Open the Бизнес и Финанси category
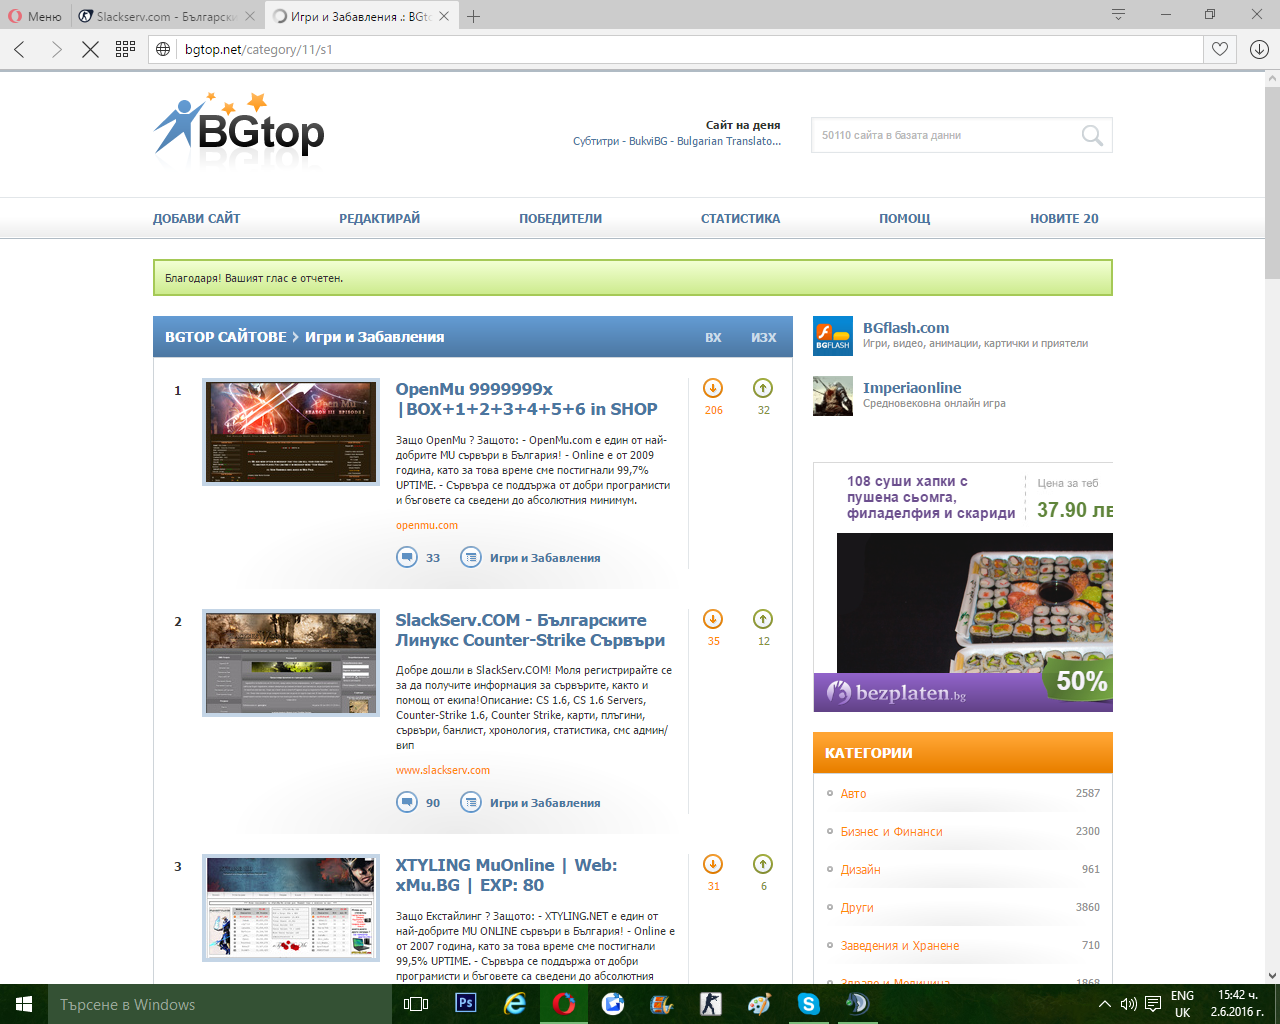The image size is (1280, 1024). (892, 831)
